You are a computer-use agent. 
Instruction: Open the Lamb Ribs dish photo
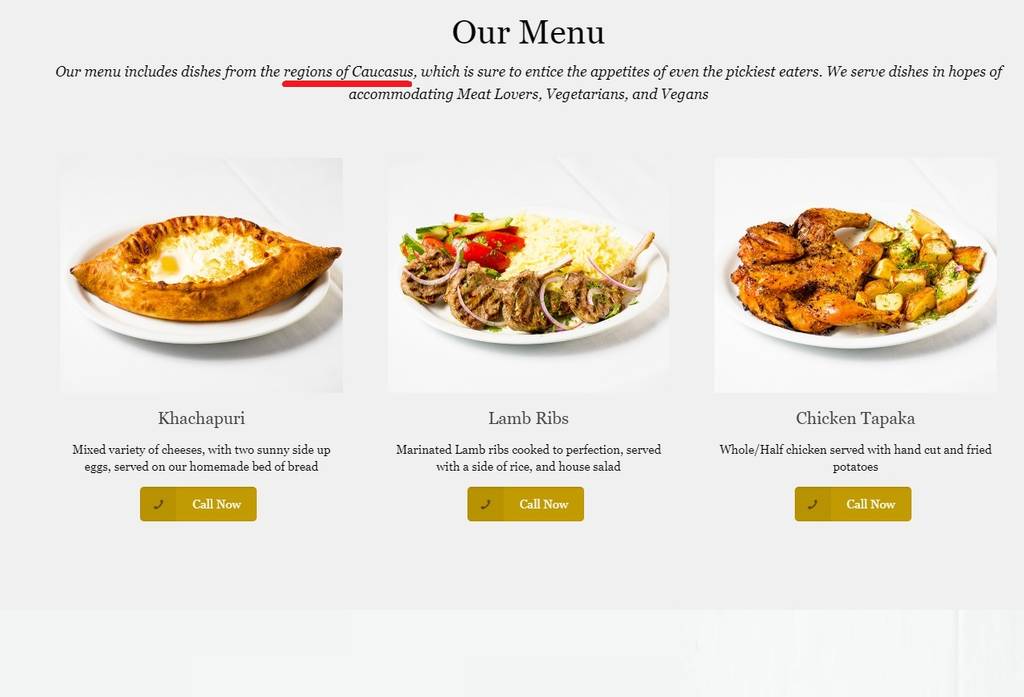click(x=528, y=274)
